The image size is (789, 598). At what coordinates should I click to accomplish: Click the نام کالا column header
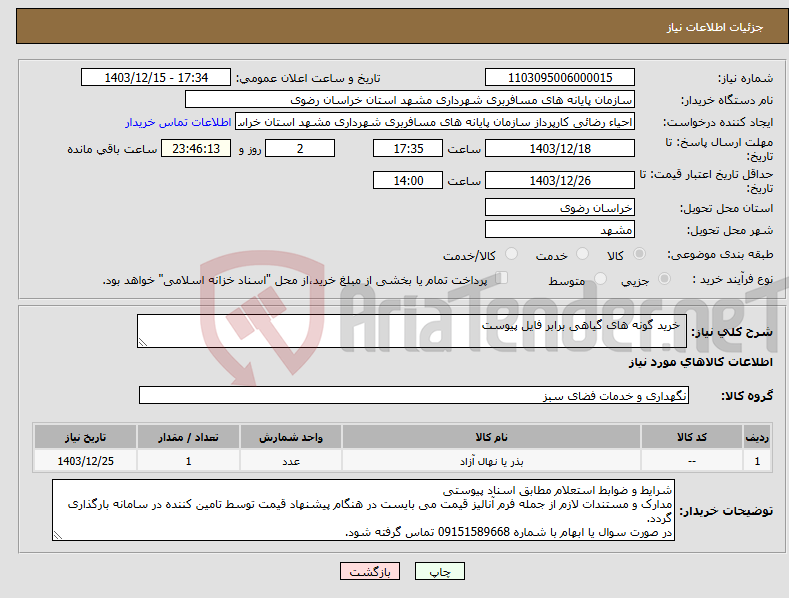pos(491,437)
